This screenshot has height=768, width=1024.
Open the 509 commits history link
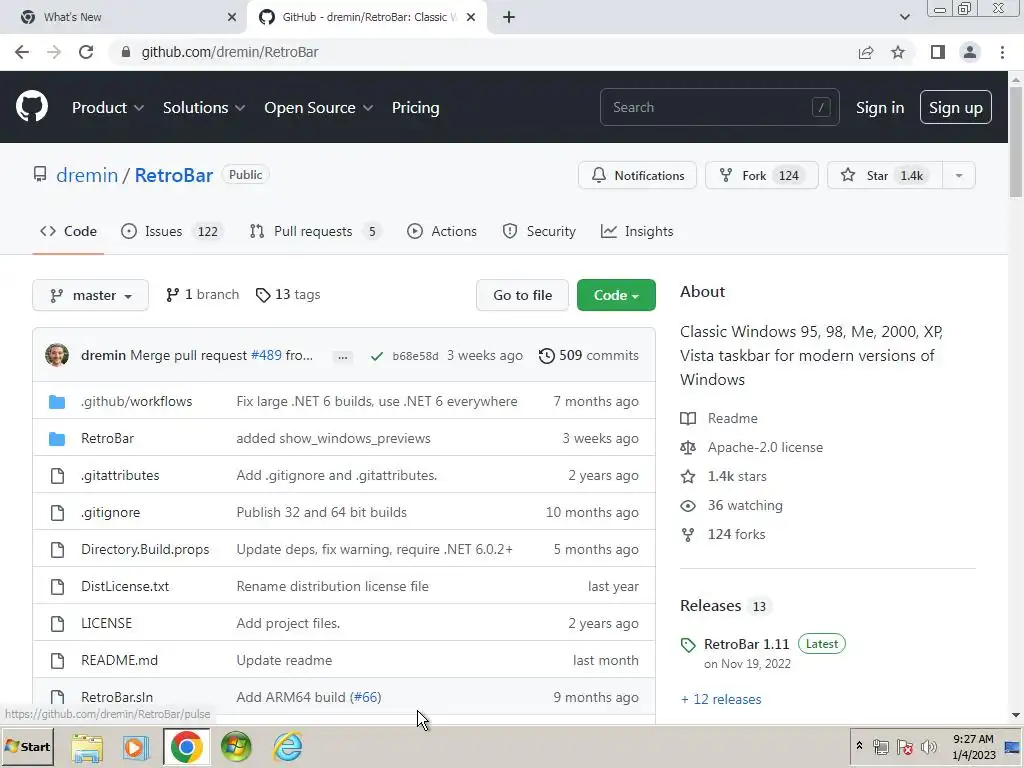tap(588, 356)
